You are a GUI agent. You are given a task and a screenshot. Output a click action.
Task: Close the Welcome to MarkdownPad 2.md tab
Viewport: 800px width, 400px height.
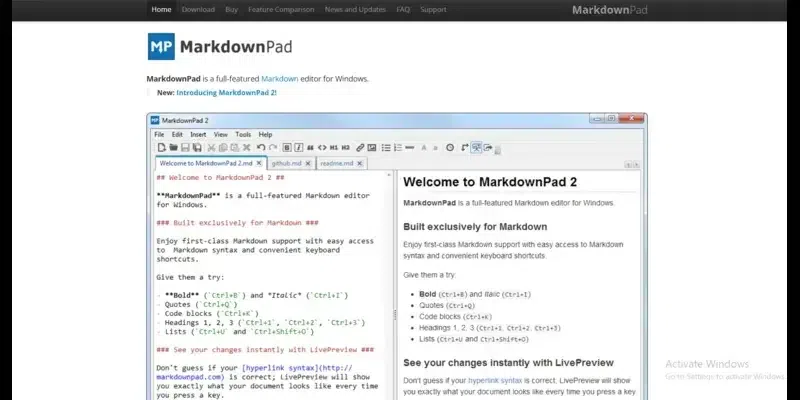pyautogui.click(x=259, y=163)
